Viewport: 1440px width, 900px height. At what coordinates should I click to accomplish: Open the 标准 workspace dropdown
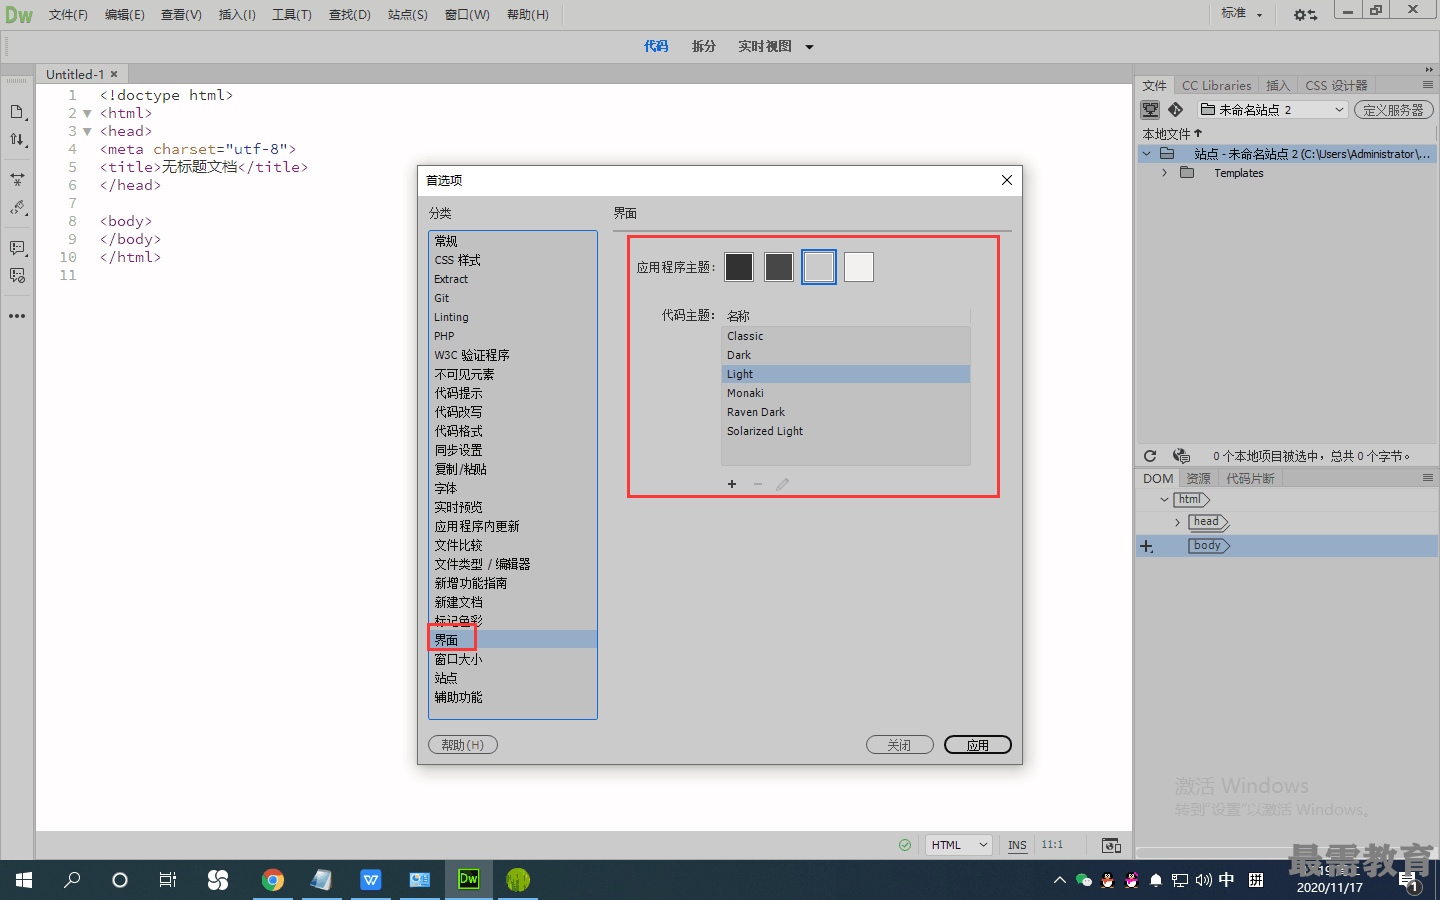tap(1242, 14)
